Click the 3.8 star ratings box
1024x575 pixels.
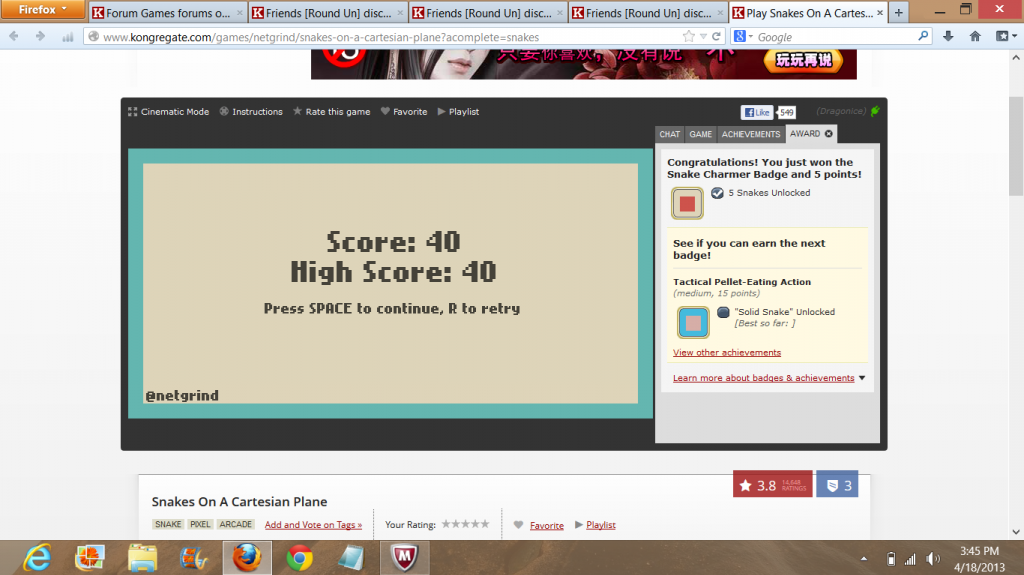coord(773,485)
